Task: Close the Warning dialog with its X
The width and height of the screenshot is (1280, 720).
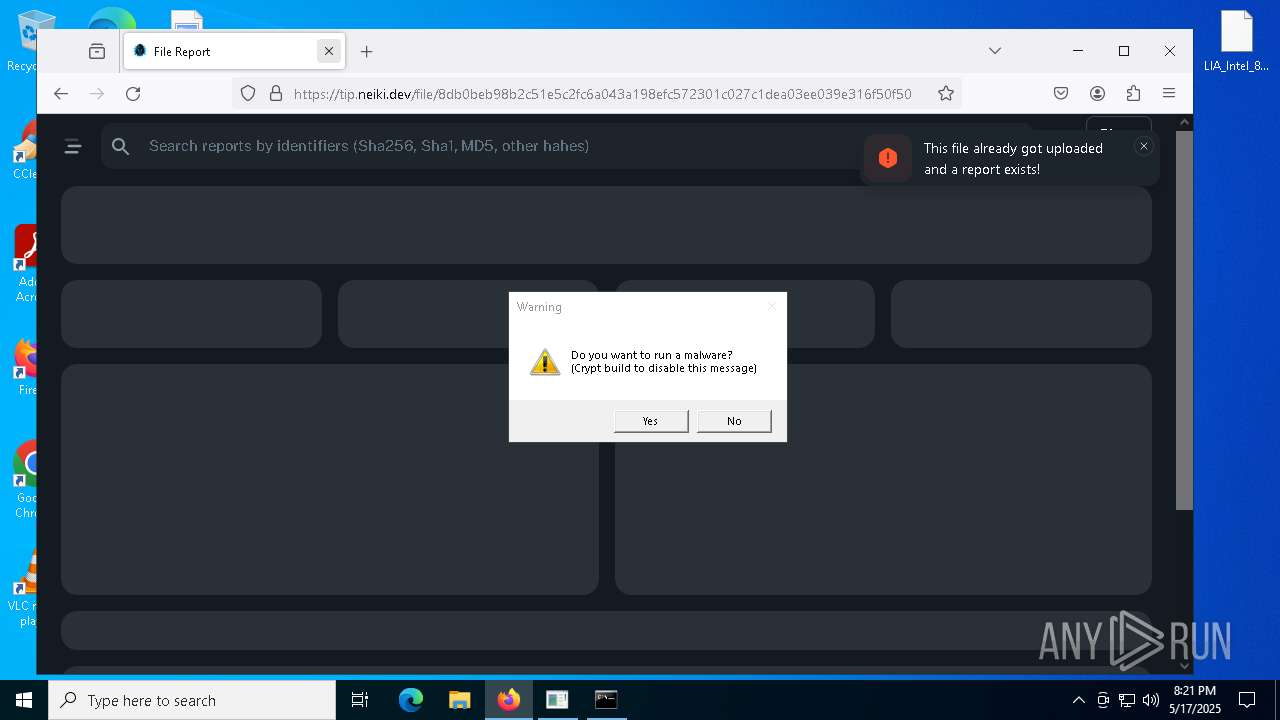Action: [x=771, y=307]
